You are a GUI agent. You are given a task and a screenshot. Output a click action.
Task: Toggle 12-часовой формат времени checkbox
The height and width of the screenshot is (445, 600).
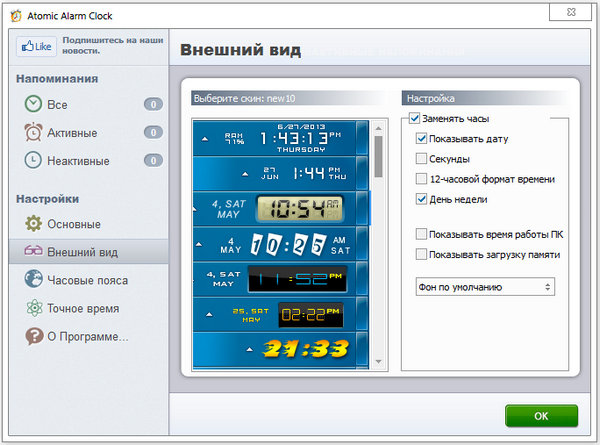click(422, 179)
